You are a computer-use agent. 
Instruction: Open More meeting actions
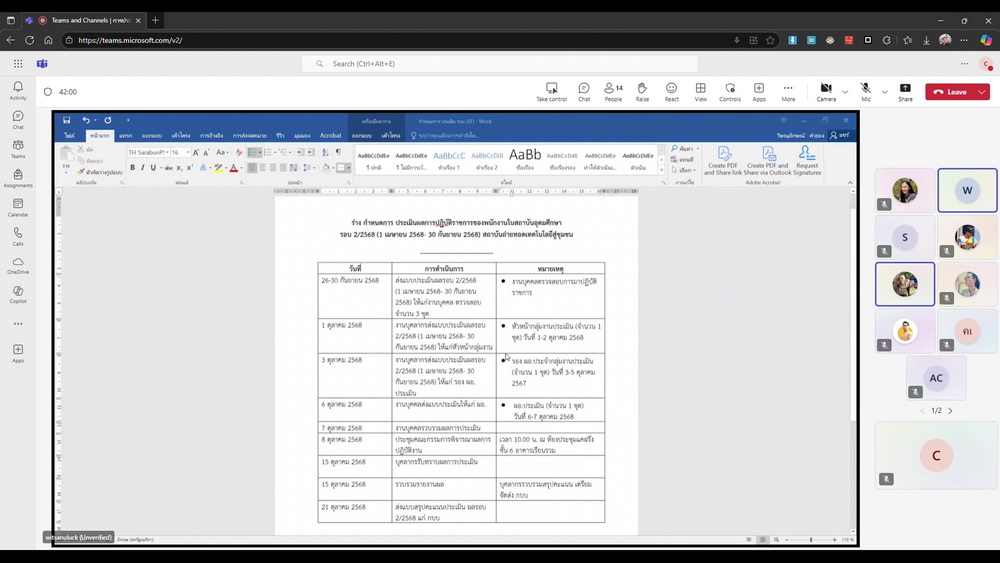[x=788, y=92]
